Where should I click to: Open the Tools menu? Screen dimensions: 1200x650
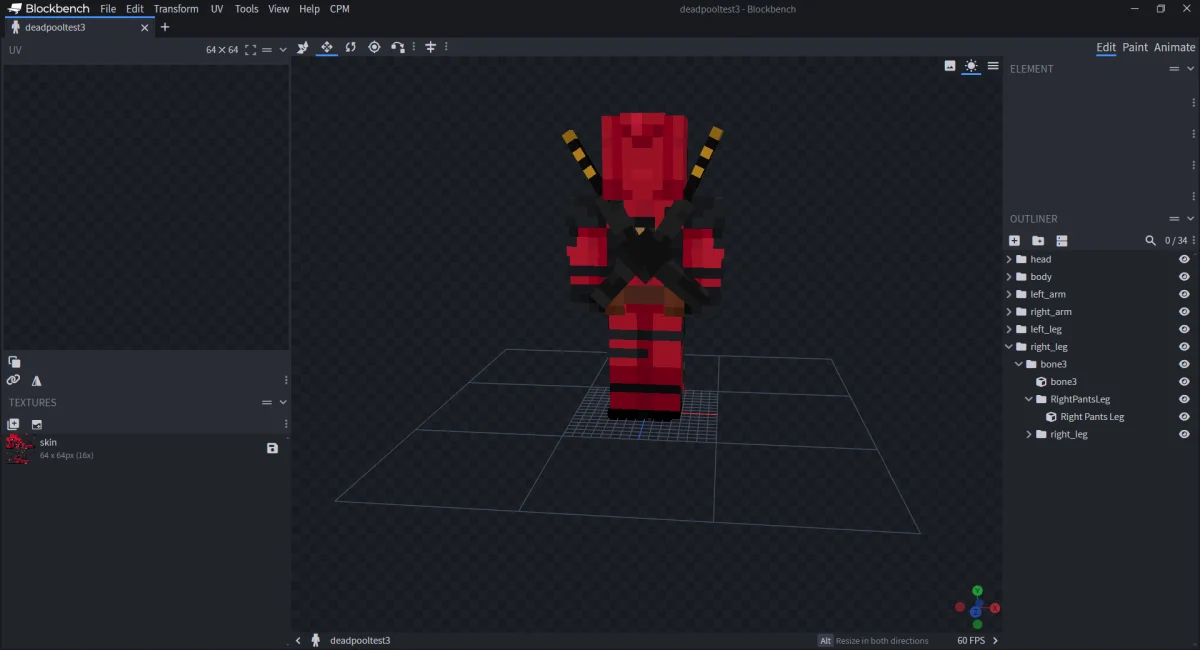(247, 8)
